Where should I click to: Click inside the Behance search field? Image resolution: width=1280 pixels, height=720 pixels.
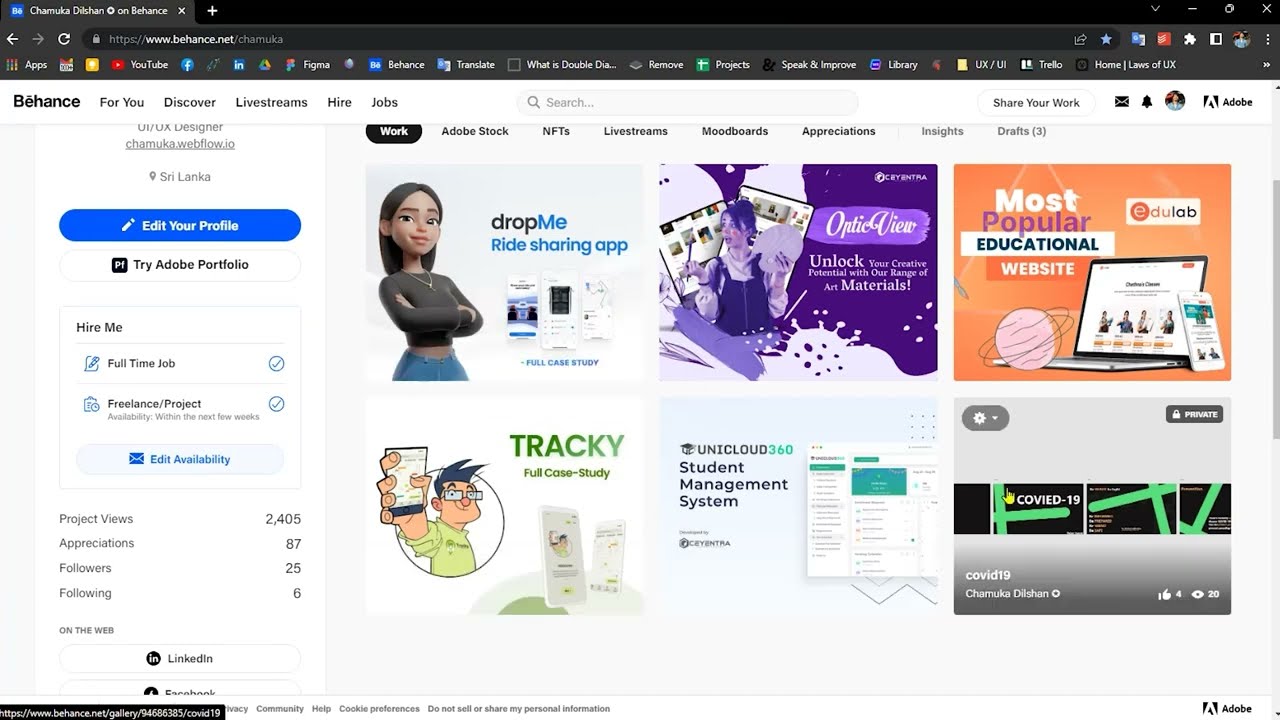click(x=687, y=102)
